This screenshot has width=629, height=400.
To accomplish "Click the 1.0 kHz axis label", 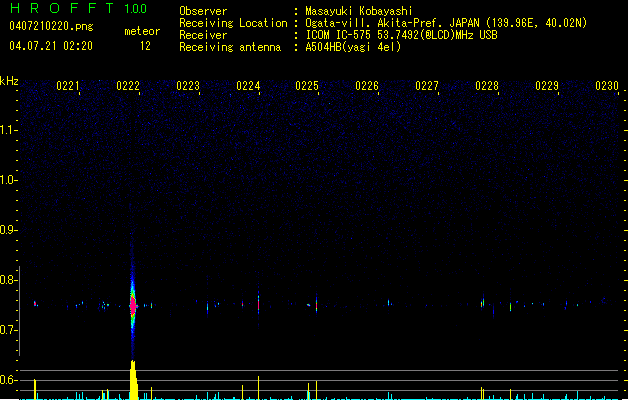I will 8,180.
